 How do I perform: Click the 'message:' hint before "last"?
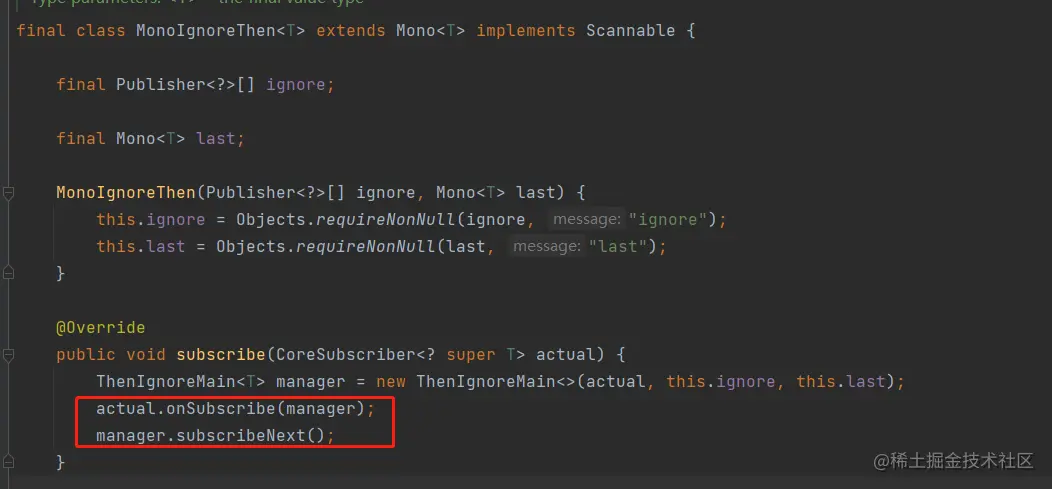point(545,246)
